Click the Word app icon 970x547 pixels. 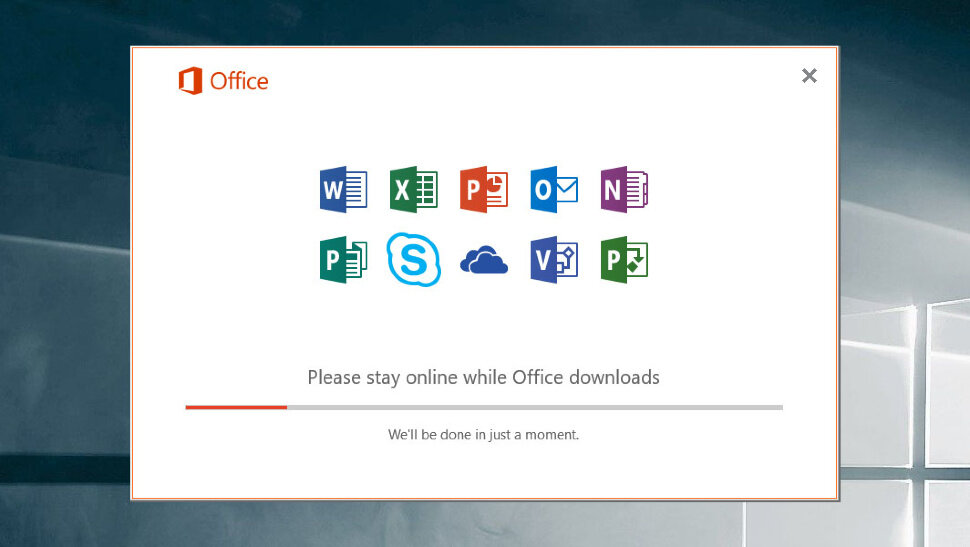point(343,189)
